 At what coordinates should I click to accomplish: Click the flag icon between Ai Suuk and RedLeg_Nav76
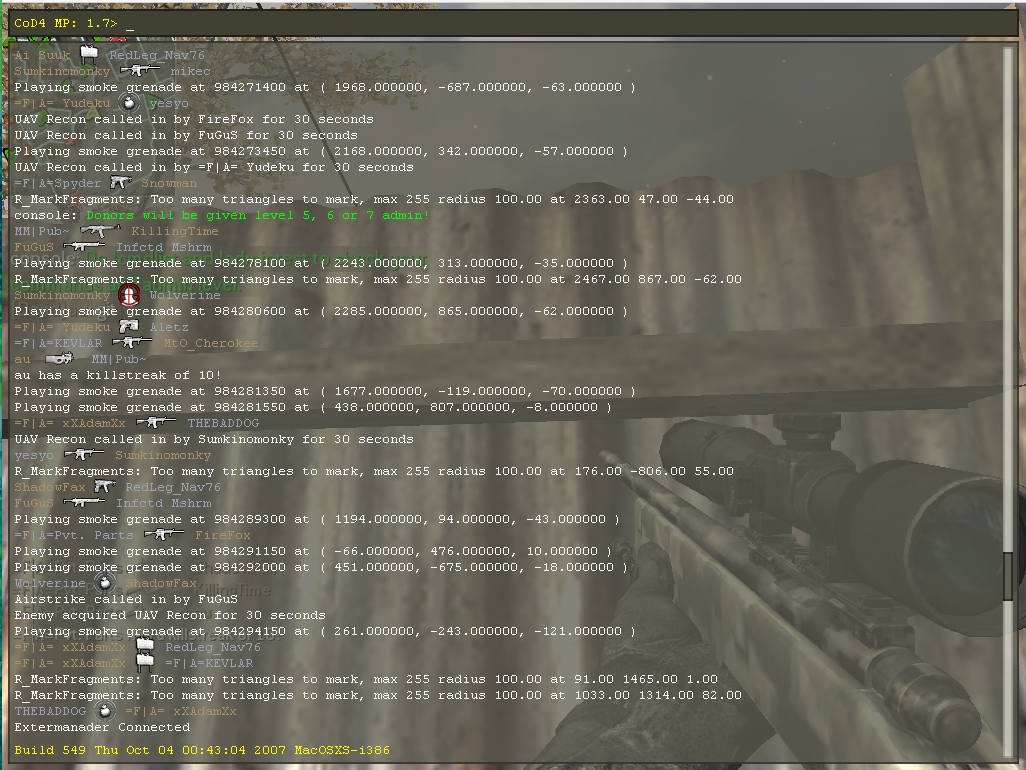tap(89, 54)
